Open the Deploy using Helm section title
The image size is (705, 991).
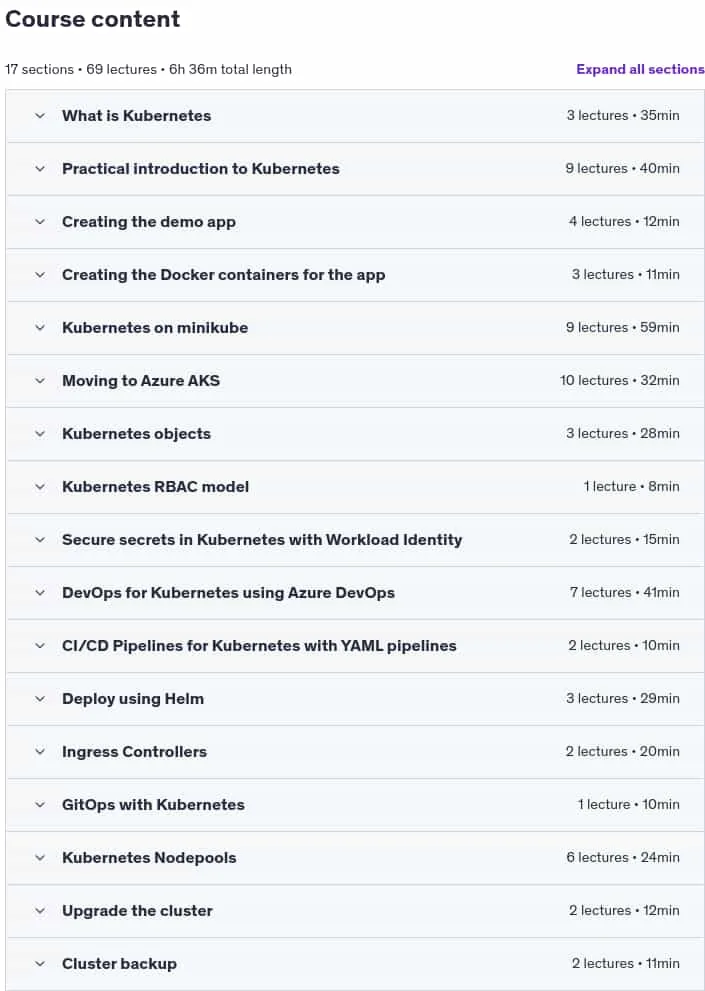[133, 699]
